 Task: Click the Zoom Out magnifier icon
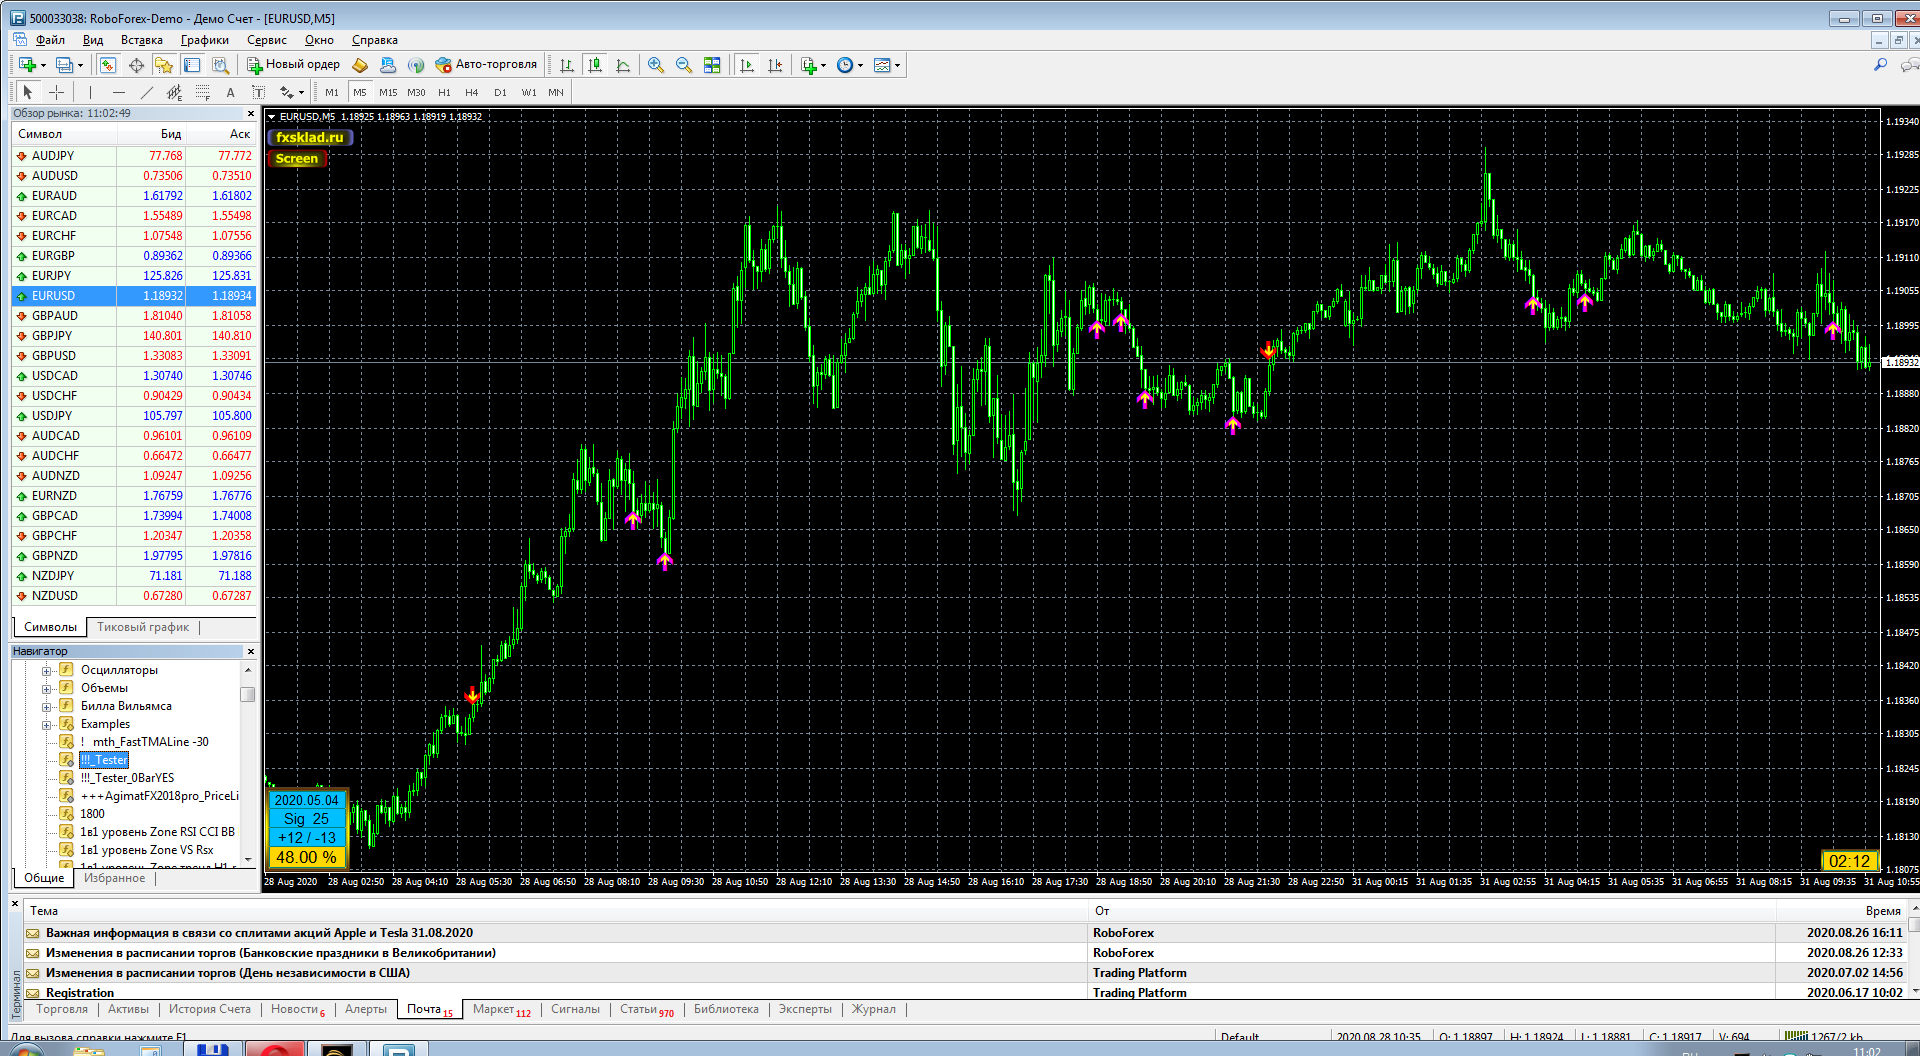click(x=684, y=65)
